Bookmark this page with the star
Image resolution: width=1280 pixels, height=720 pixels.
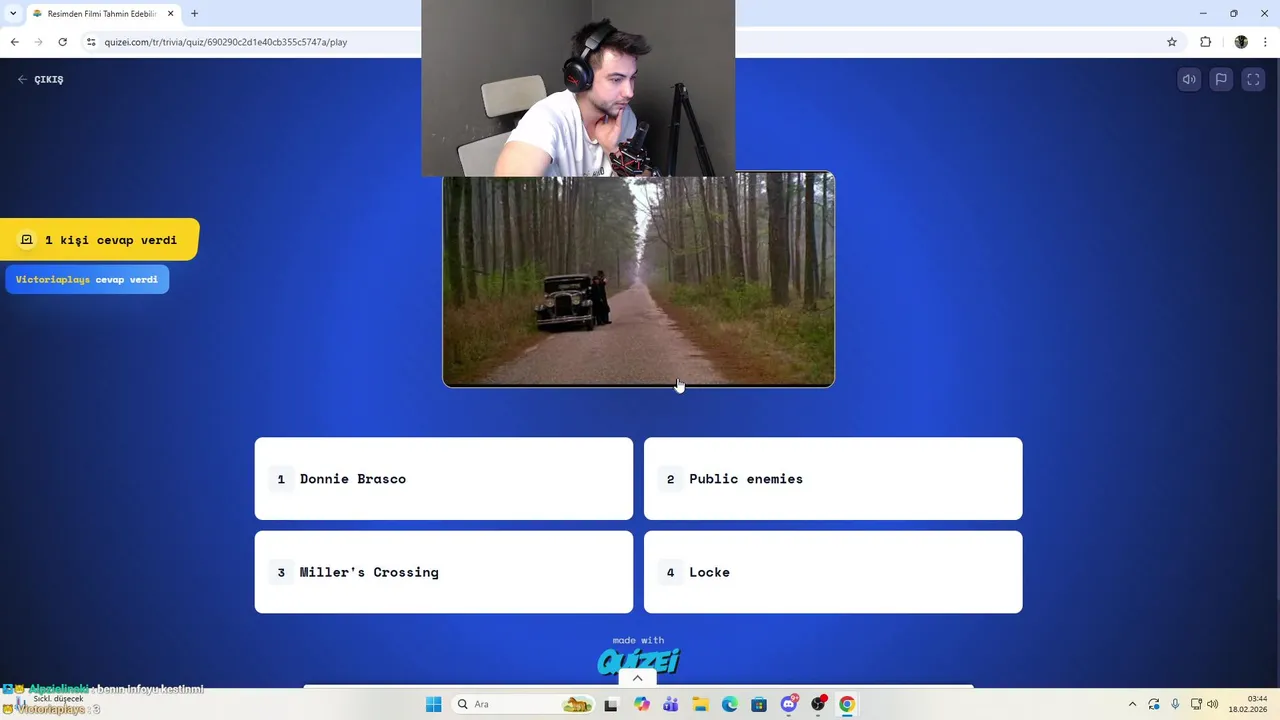coord(1172,42)
